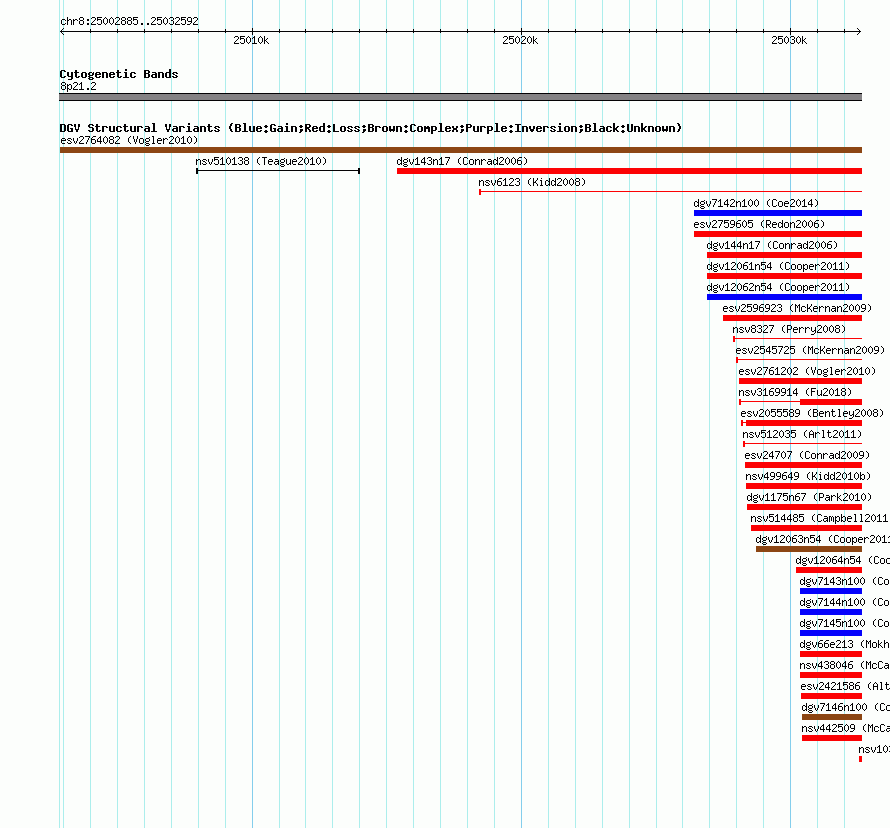Viewport: 890px width, 828px height.
Task: Open esv2545725 (McKernan2009) variant label
Action: pos(810,350)
